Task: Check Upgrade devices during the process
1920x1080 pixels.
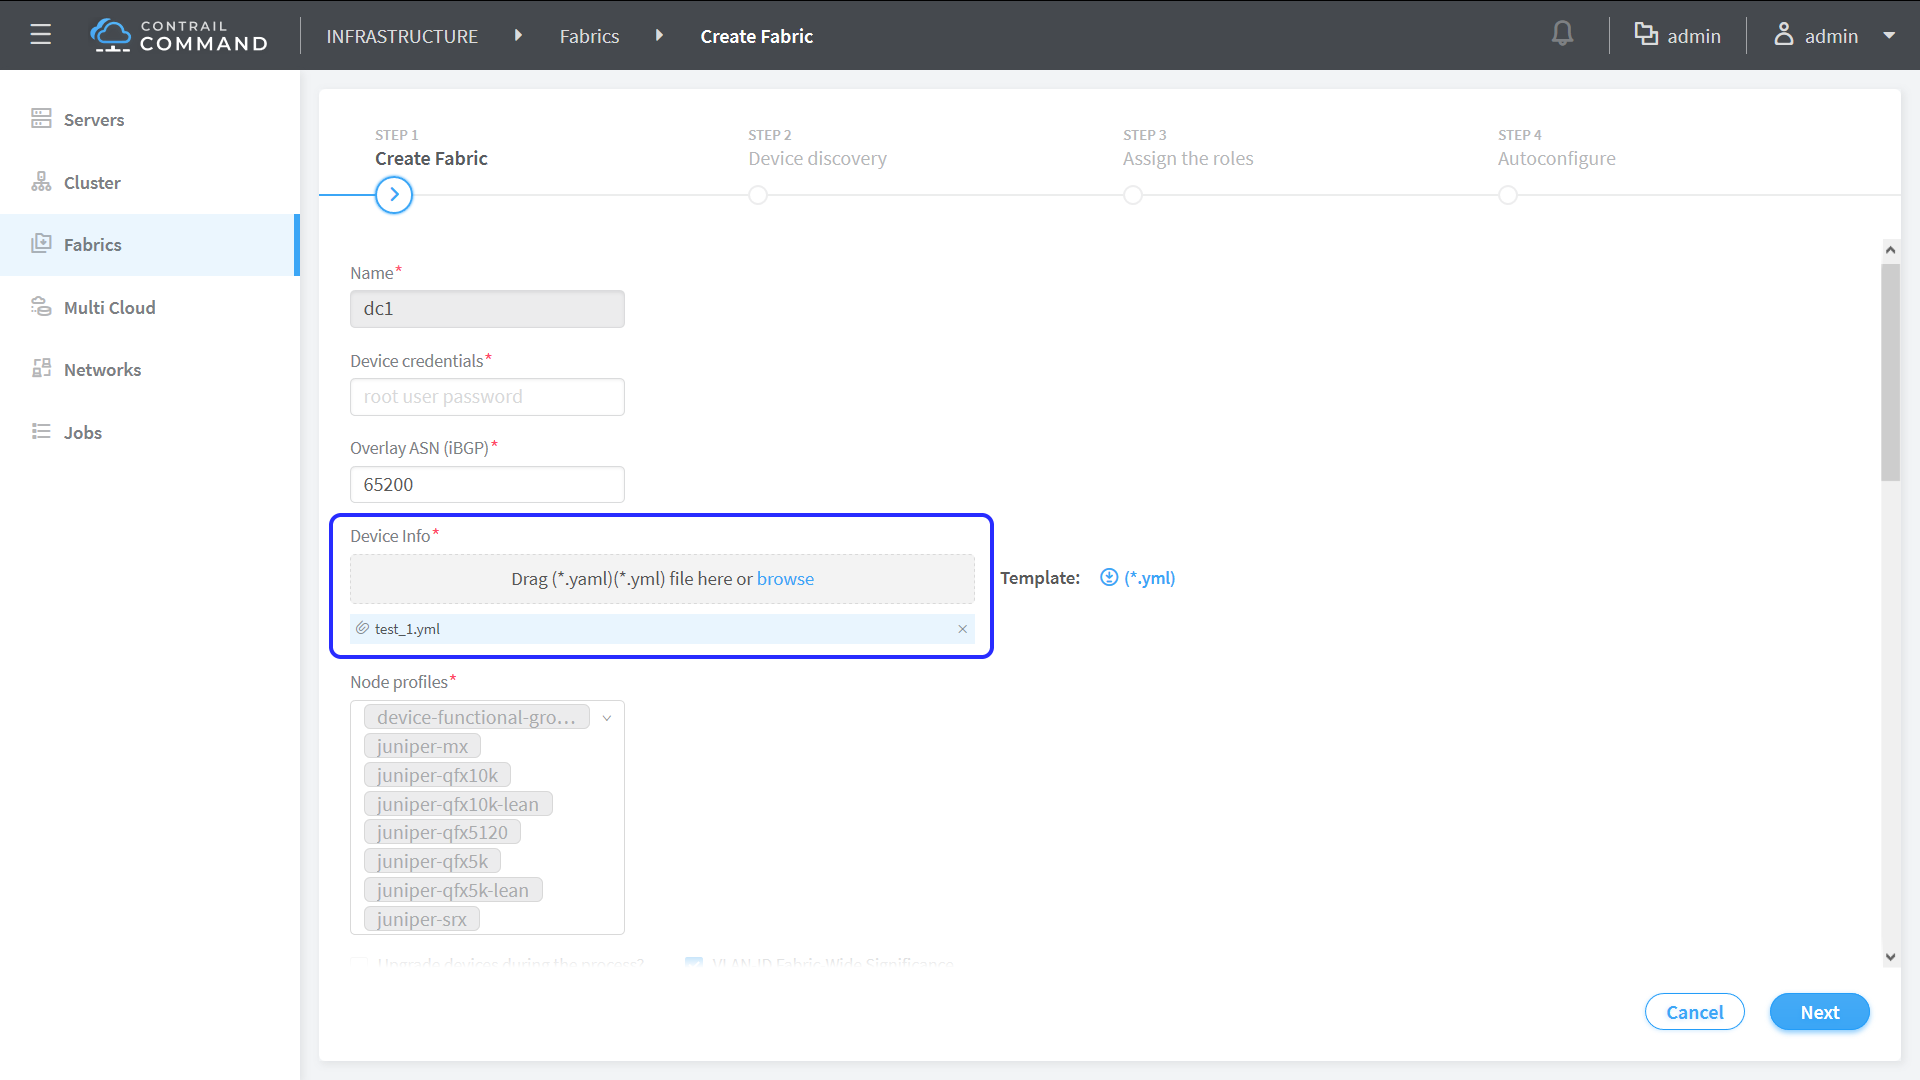Action: point(359,963)
